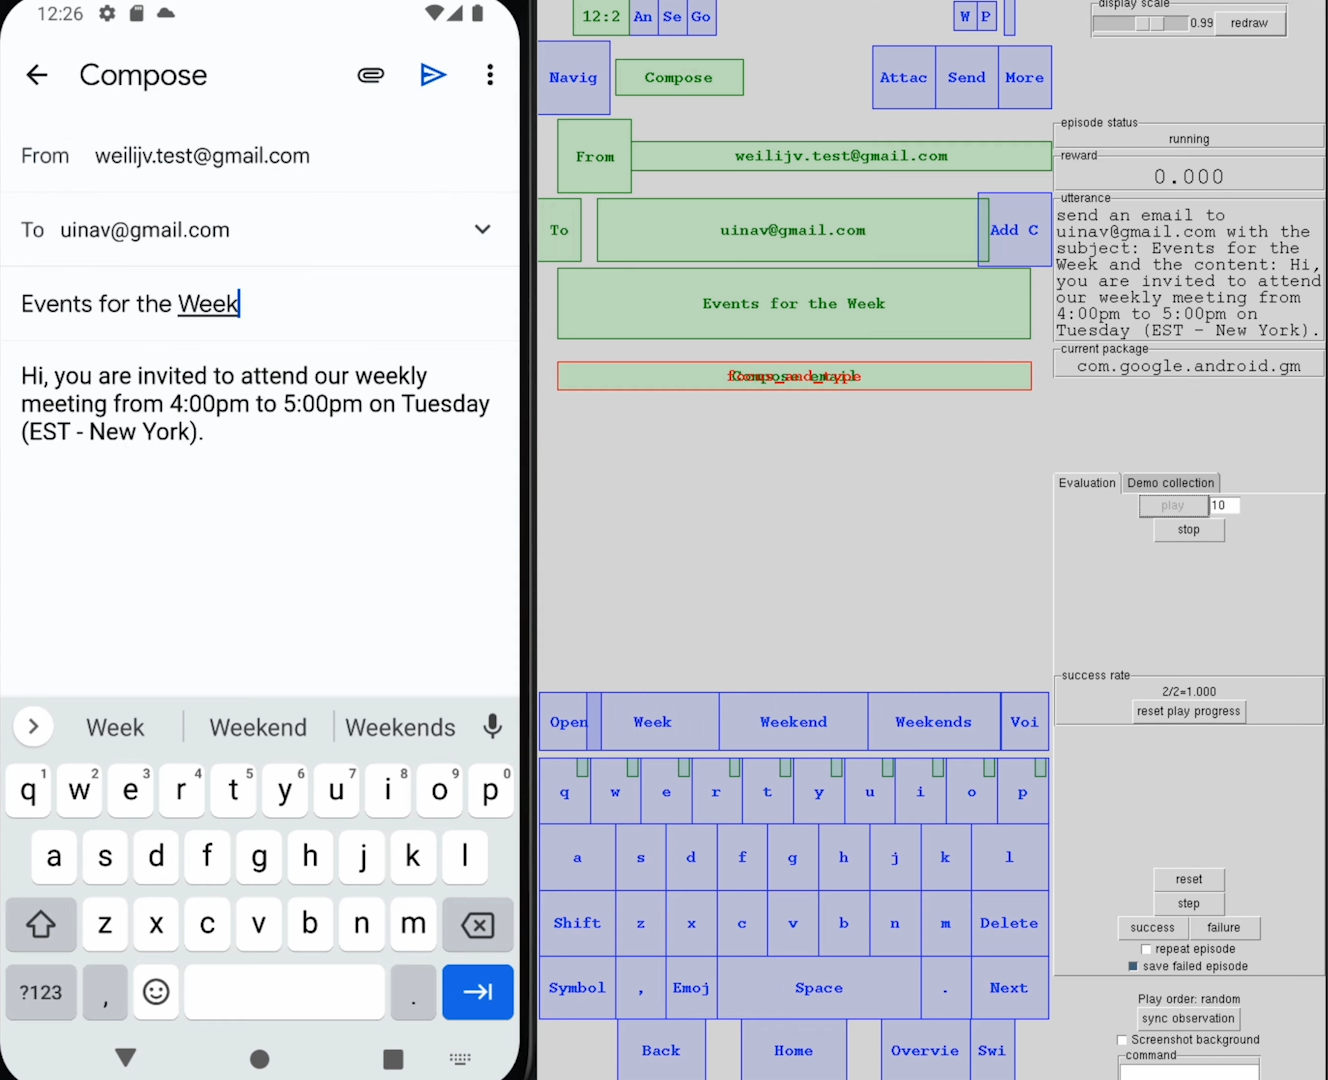
Task: Attach a file with the paperclip icon
Action: (x=371, y=75)
